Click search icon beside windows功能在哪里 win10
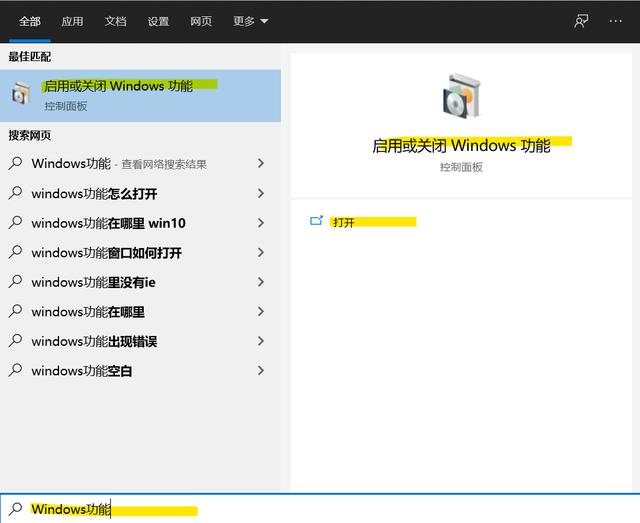 pyautogui.click(x=15, y=222)
